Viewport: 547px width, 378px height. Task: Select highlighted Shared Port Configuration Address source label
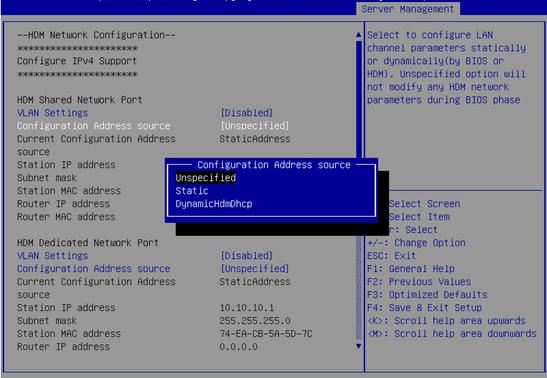93,126
